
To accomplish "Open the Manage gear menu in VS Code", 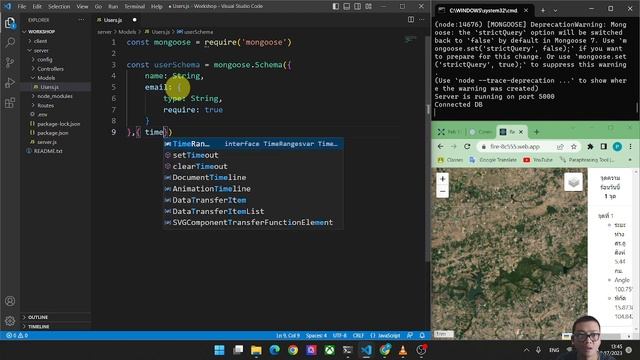I will point(10,321).
